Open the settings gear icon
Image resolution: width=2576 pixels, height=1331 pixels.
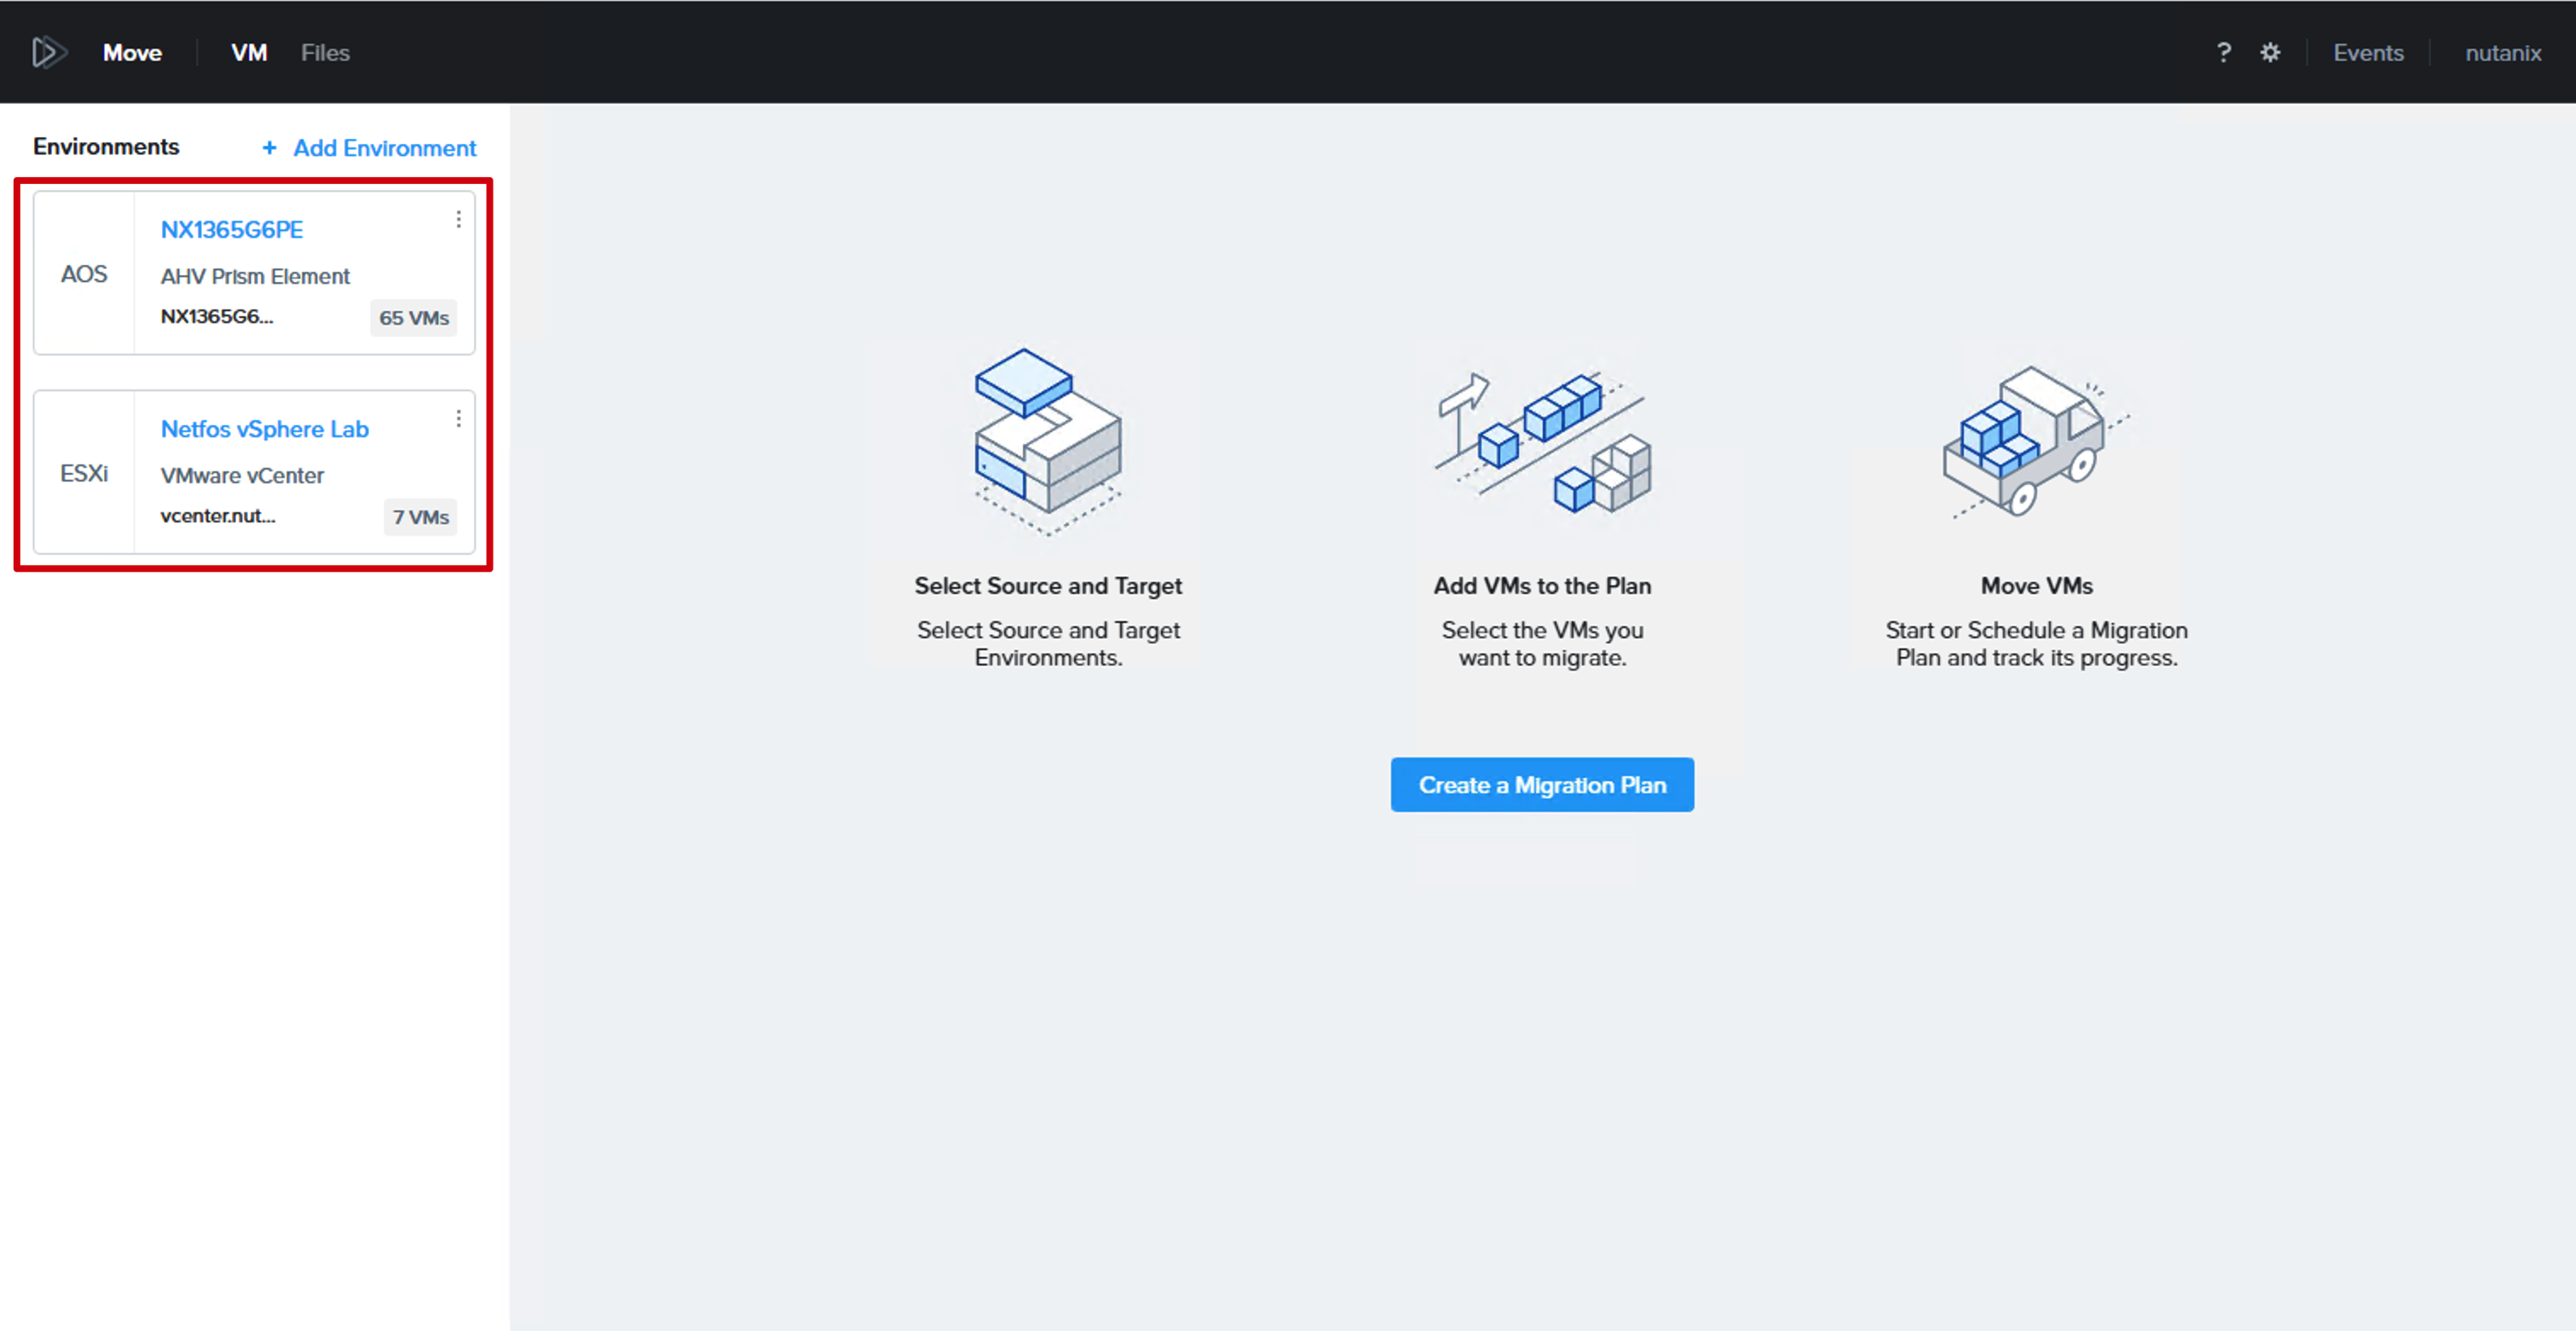[x=2270, y=52]
